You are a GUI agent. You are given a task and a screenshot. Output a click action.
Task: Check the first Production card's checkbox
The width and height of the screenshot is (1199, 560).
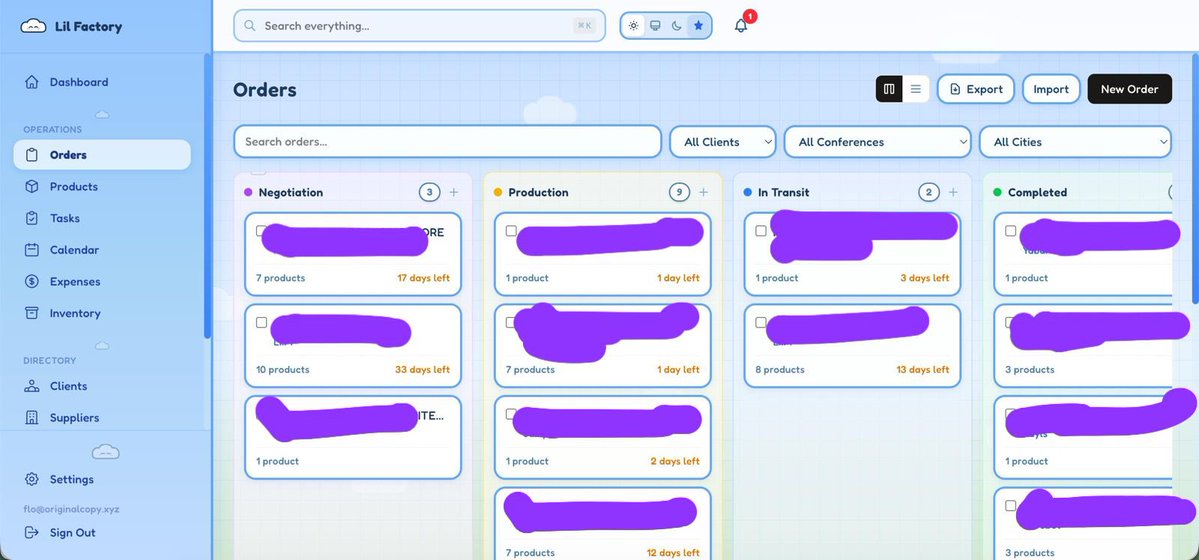pos(511,230)
